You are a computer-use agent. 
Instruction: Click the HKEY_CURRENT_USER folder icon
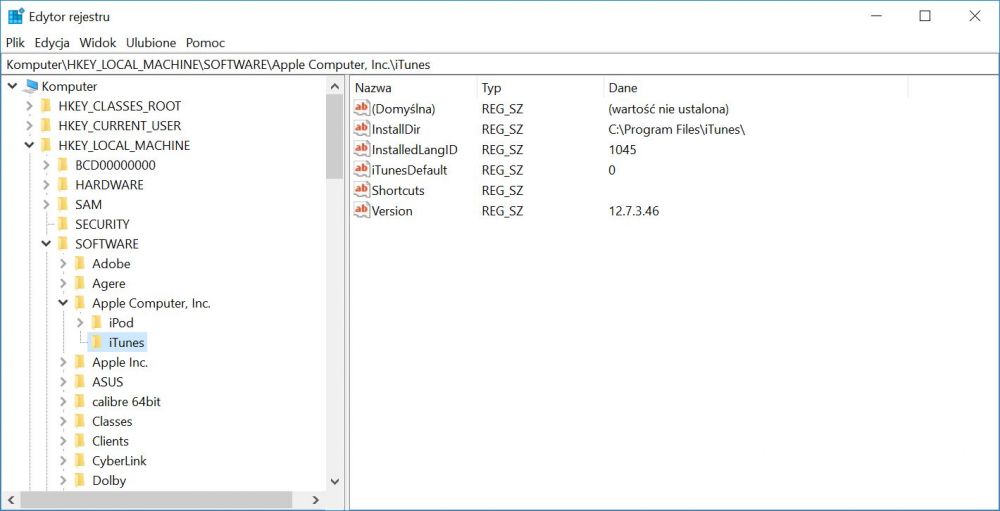click(45, 126)
